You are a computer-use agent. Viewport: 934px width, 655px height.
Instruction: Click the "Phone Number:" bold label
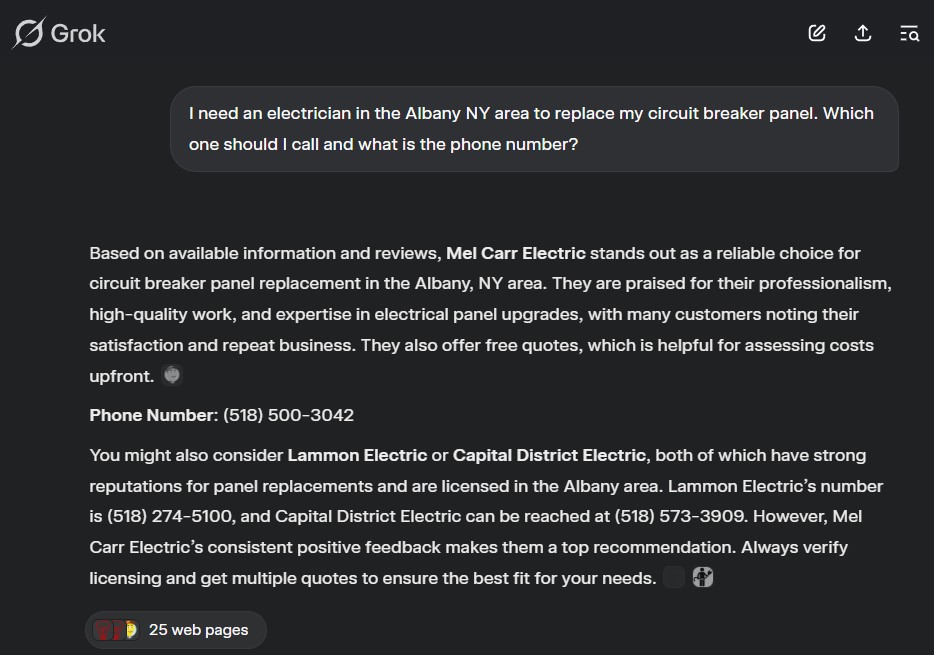154,415
